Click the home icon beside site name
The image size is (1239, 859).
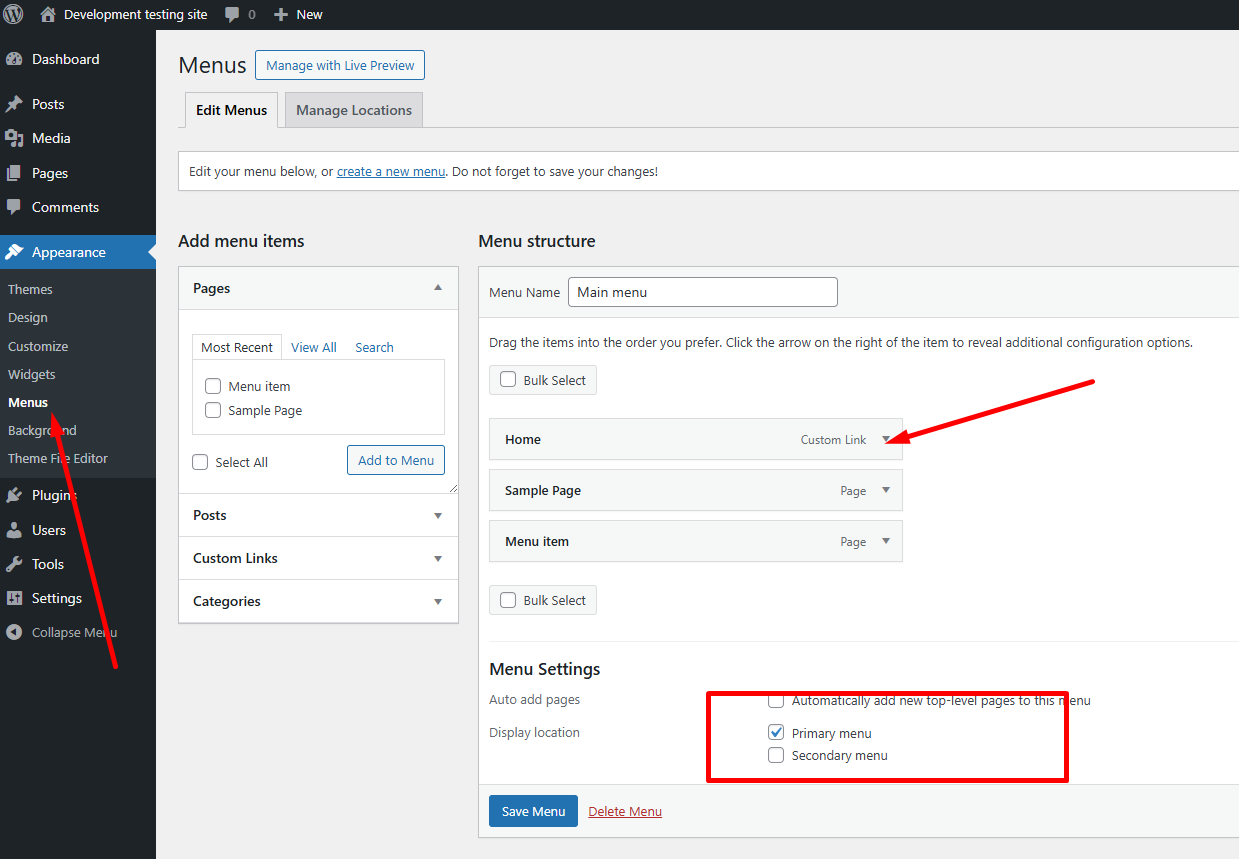pos(48,14)
